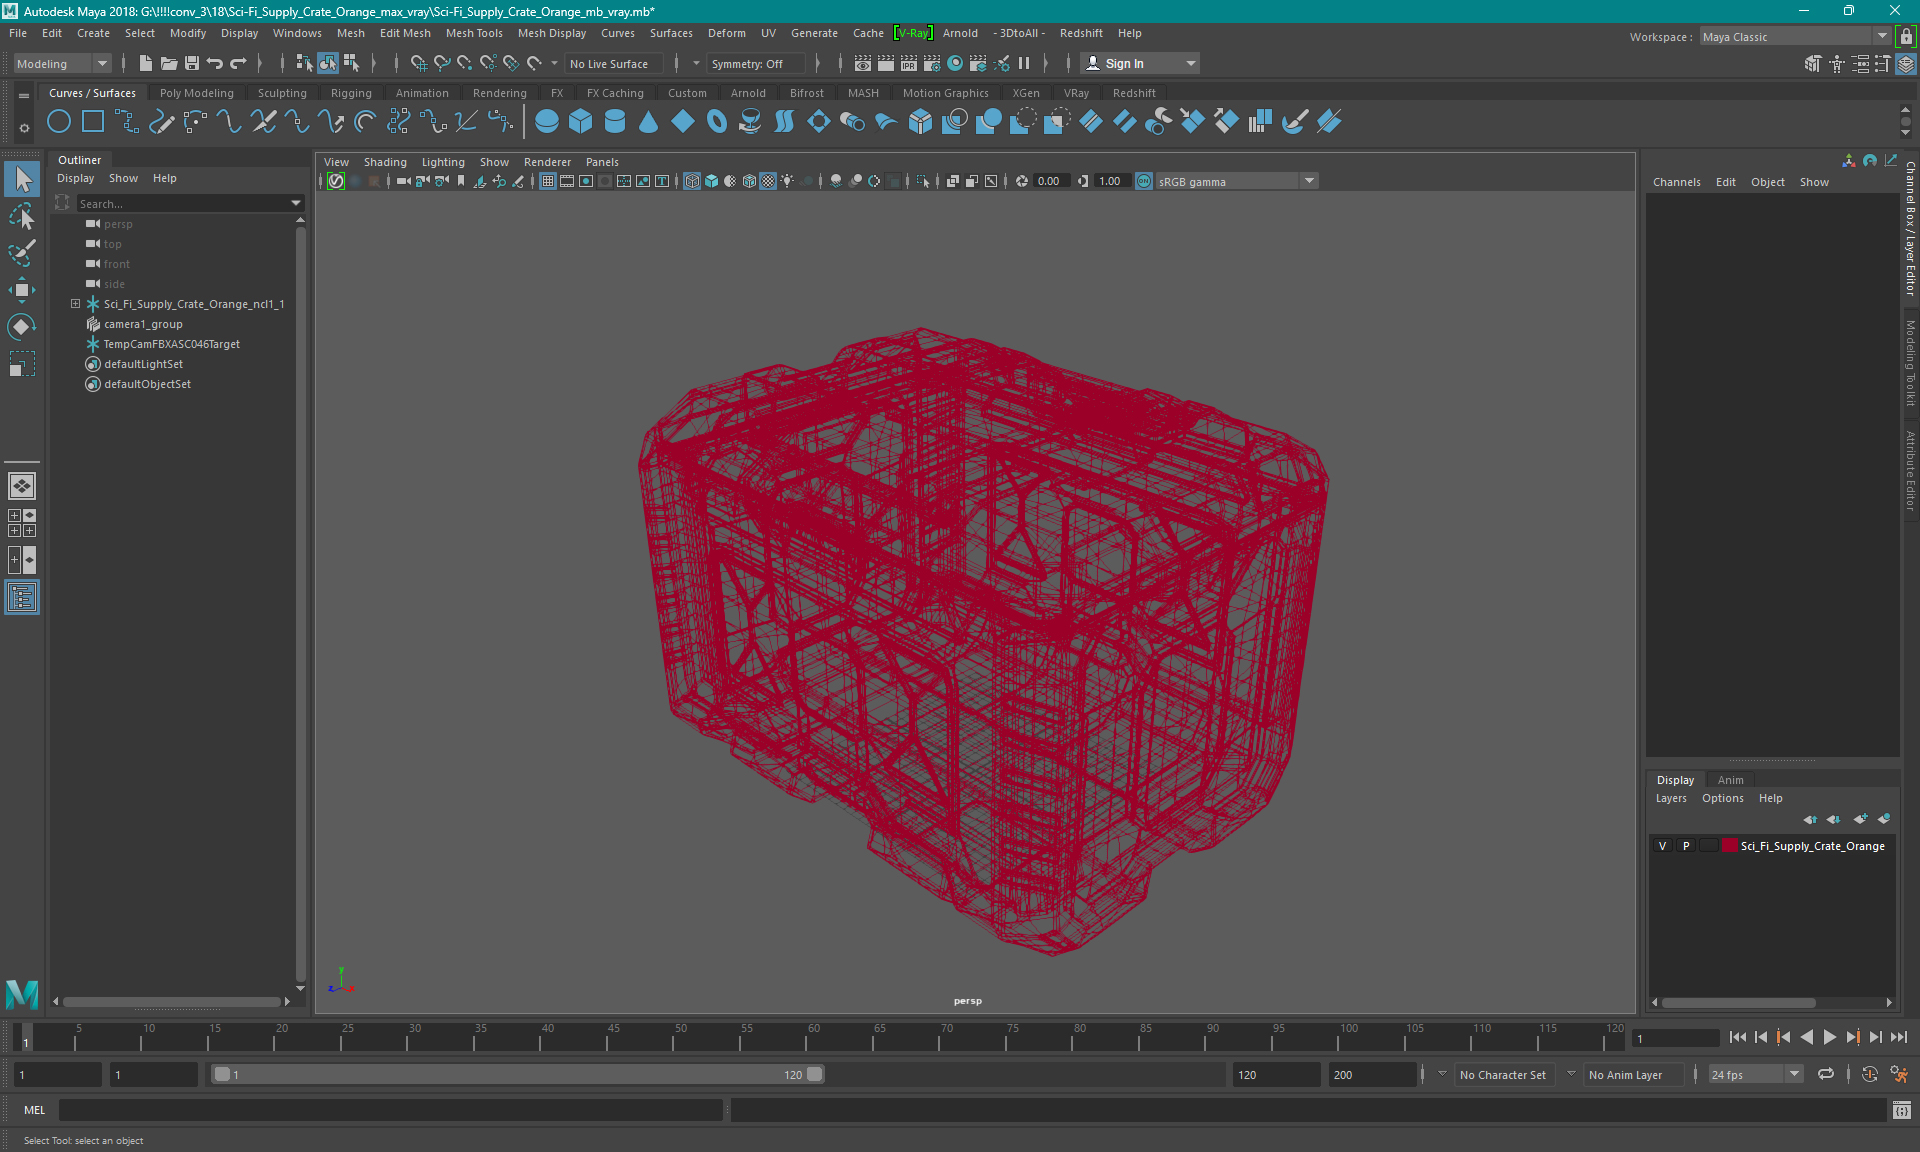Toggle the P column for layer
The height and width of the screenshot is (1152, 1920).
pos(1684,846)
